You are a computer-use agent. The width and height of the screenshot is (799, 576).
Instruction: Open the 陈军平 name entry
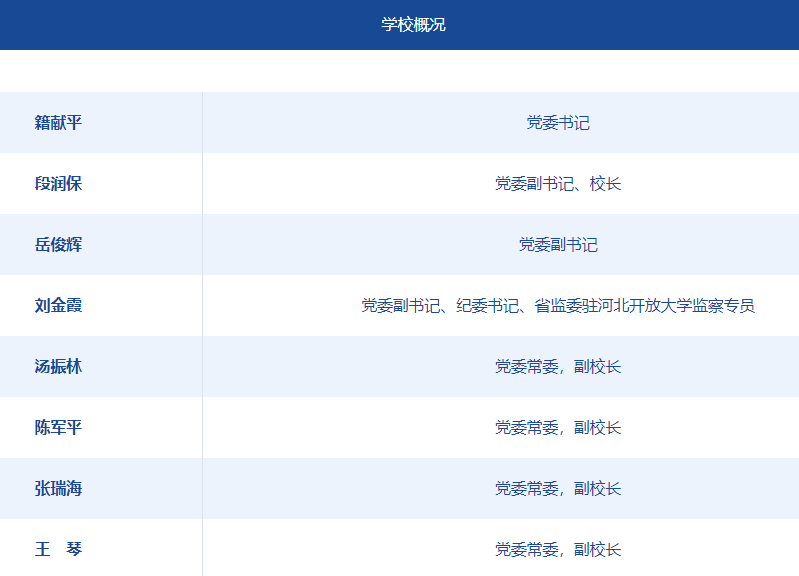(58, 428)
